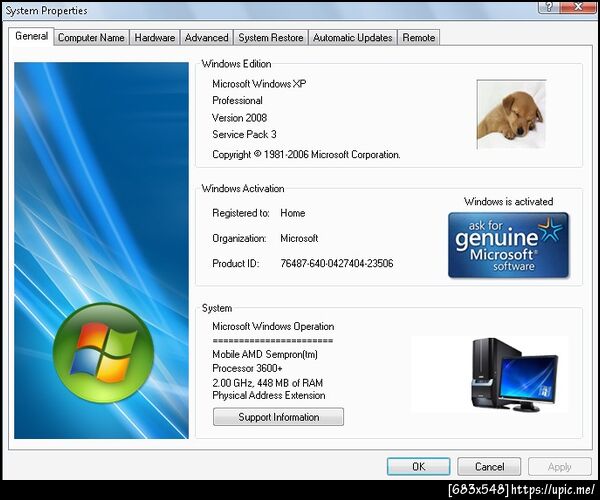The height and width of the screenshot is (500, 600).
Task: Go to the Advanced tab
Action: tap(207, 37)
